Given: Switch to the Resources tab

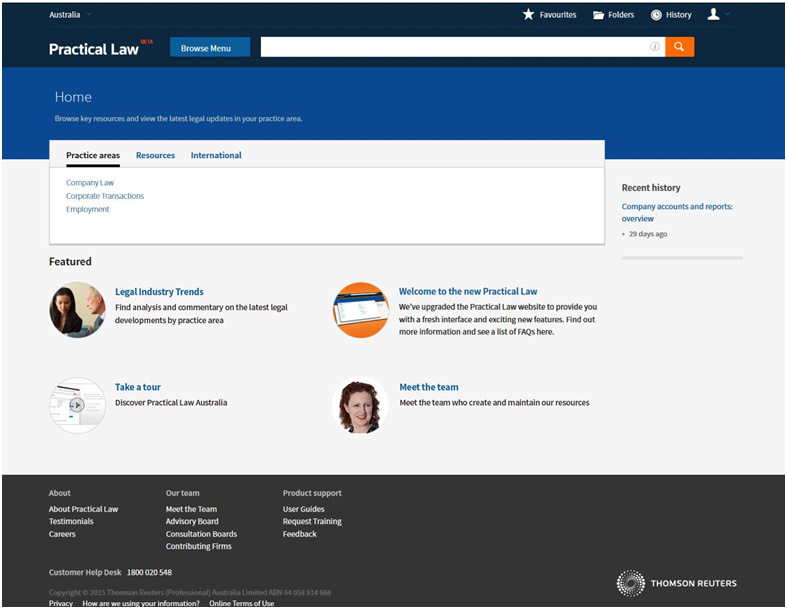Looking at the screenshot, I should tap(155, 155).
